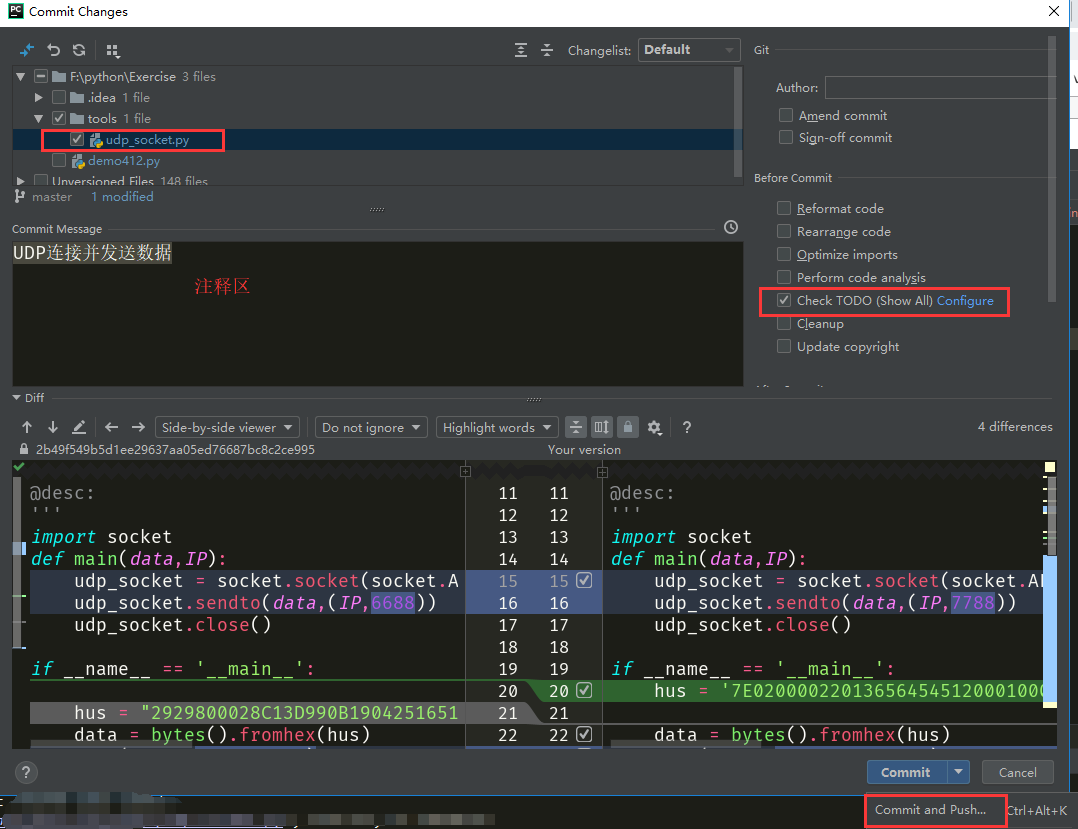Toggle checkbox for tools folder
This screenshot has width=1078, height=829.
pyautogui.click(x=59, y=118)
